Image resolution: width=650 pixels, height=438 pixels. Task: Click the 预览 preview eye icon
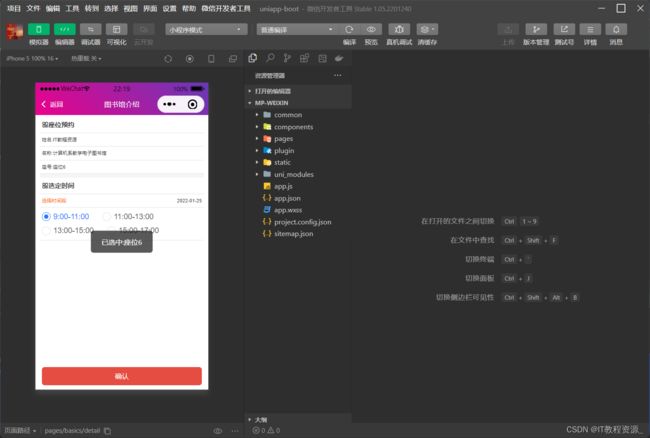click(x=371, y=29)
